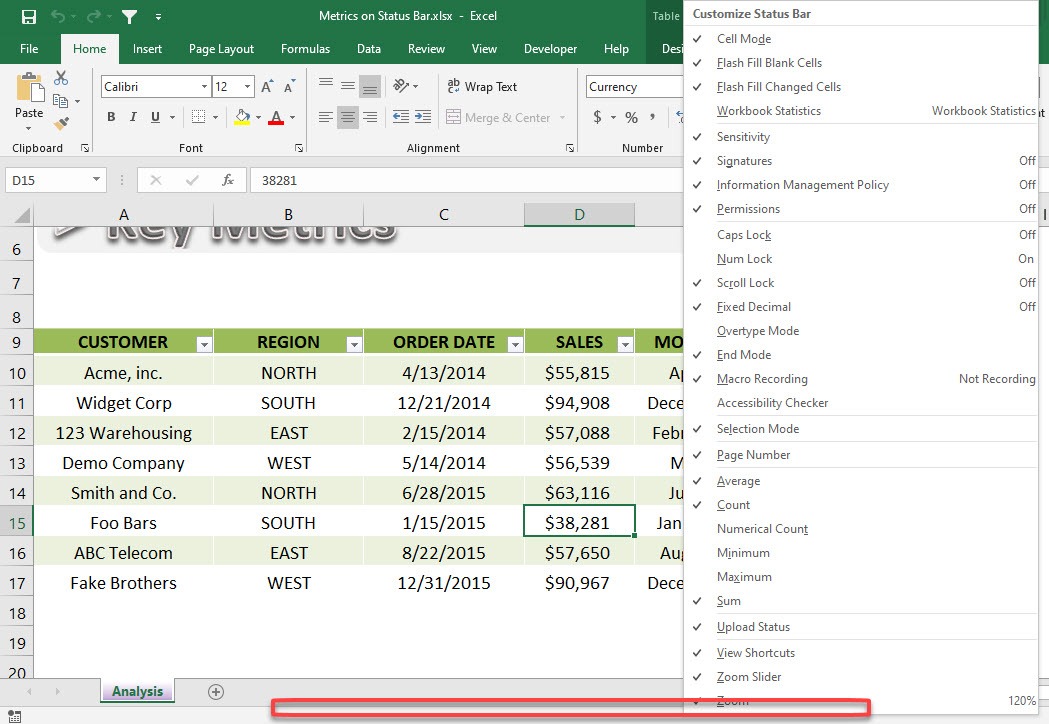Click the Decrease Font Size icon
Viewport: 1049px width, 724px height.
289,86
